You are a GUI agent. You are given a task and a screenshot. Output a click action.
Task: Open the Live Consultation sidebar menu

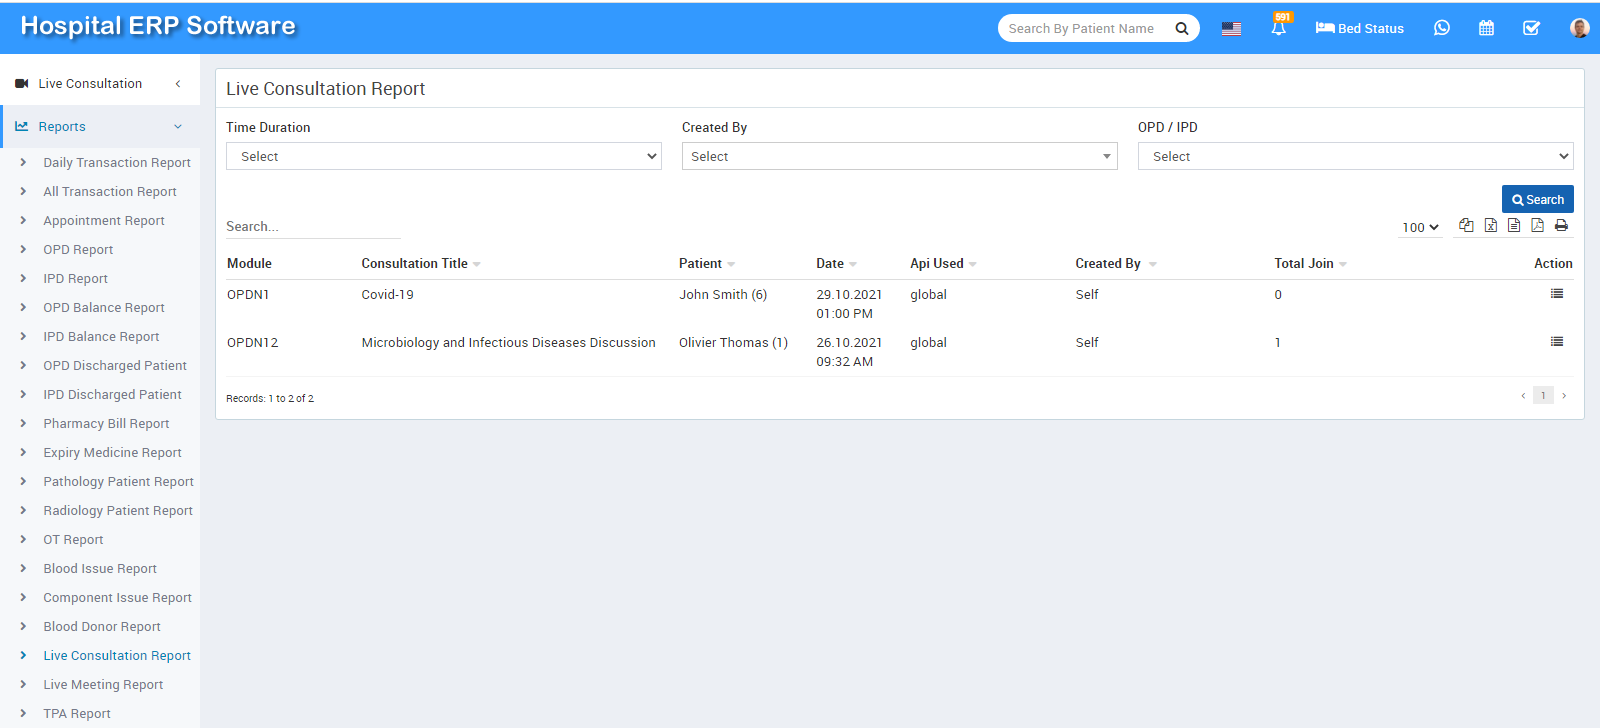click(90, 84)
